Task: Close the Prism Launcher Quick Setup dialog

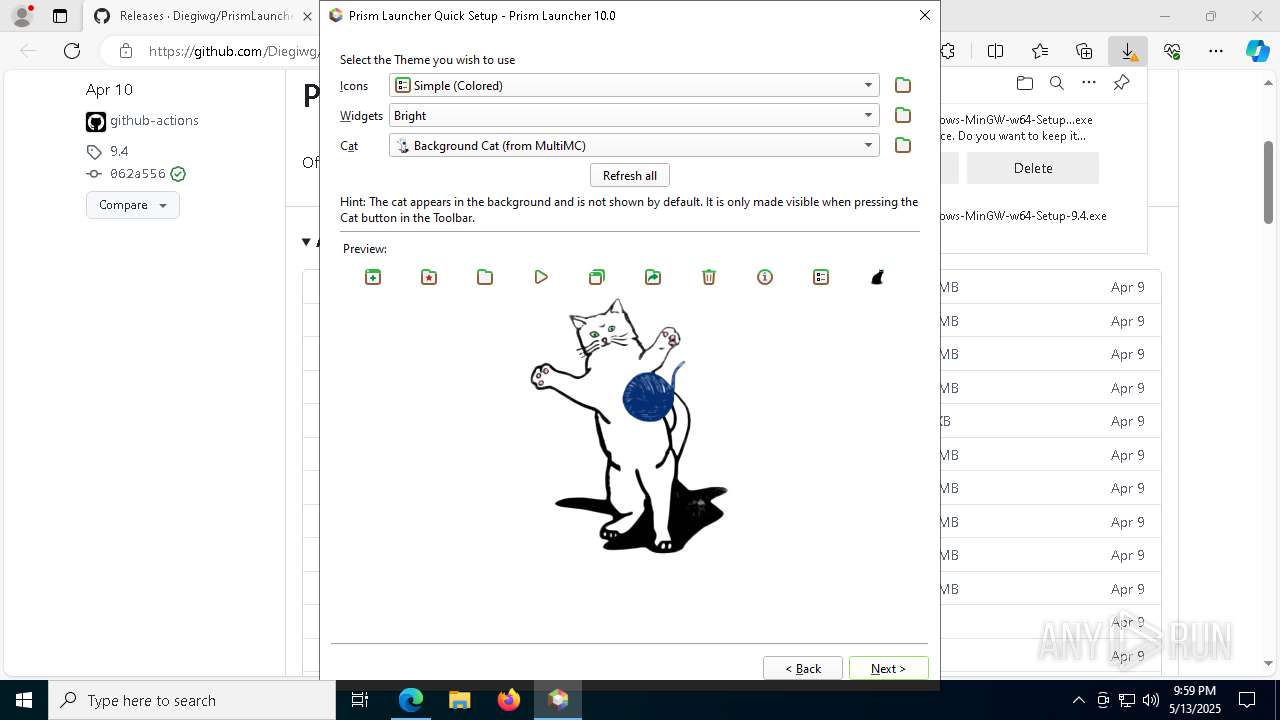Action: [925, 15]
